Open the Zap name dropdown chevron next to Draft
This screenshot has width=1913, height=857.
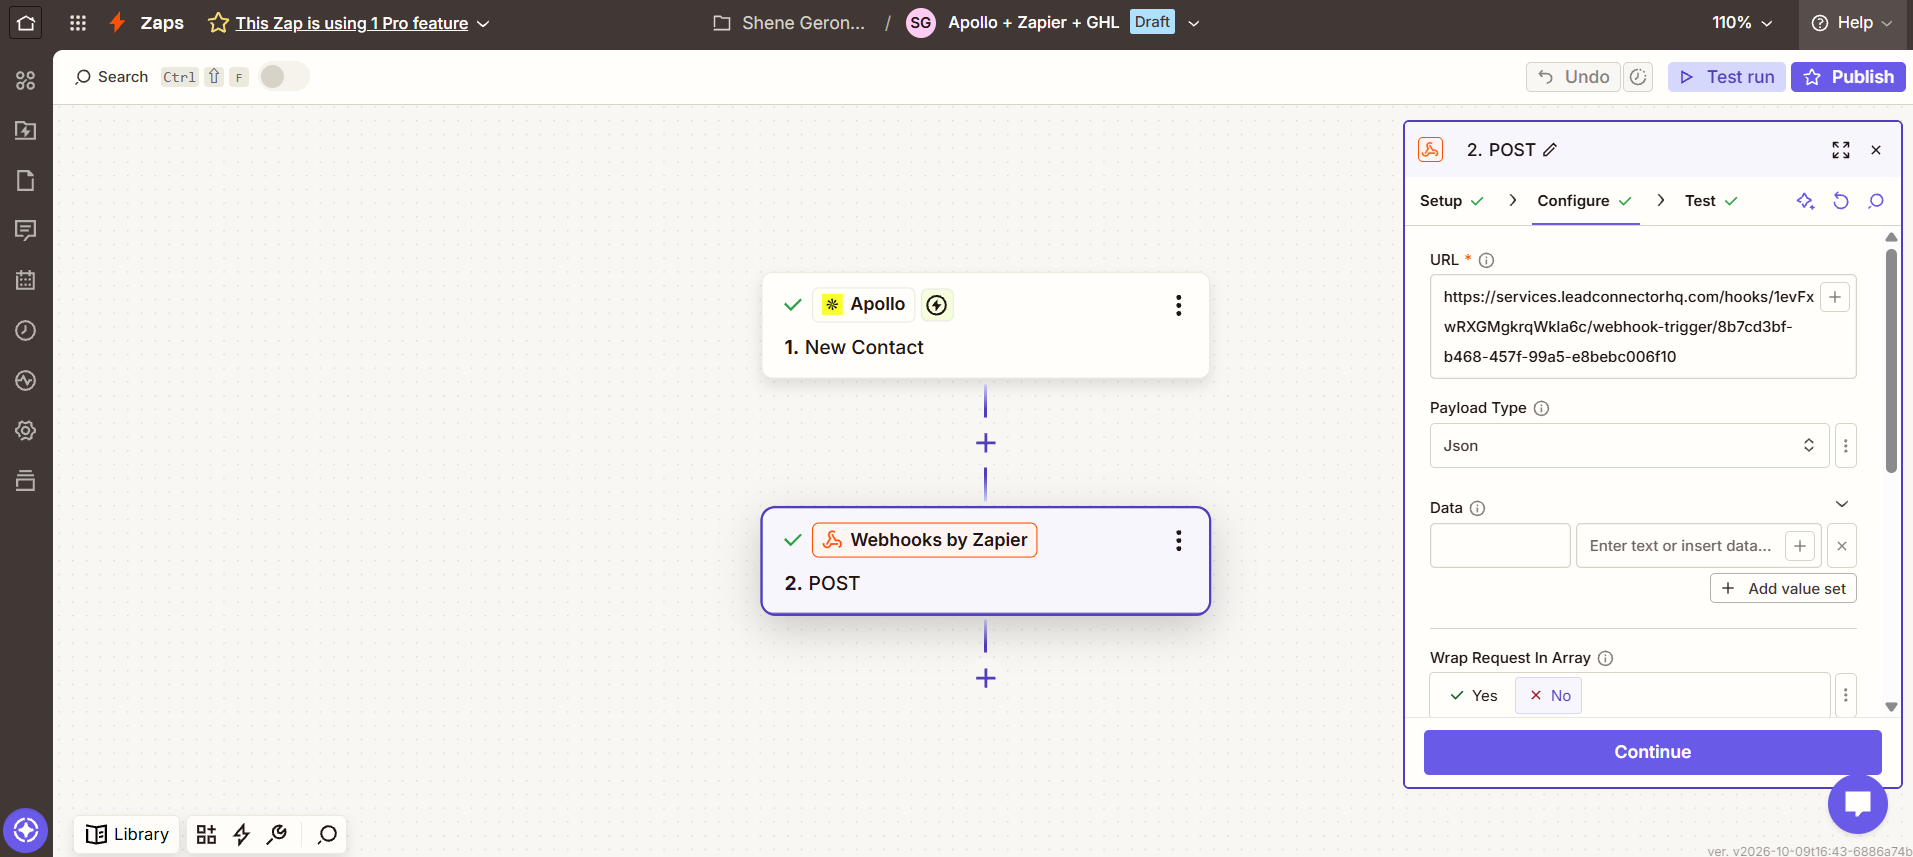point(1194,23)
